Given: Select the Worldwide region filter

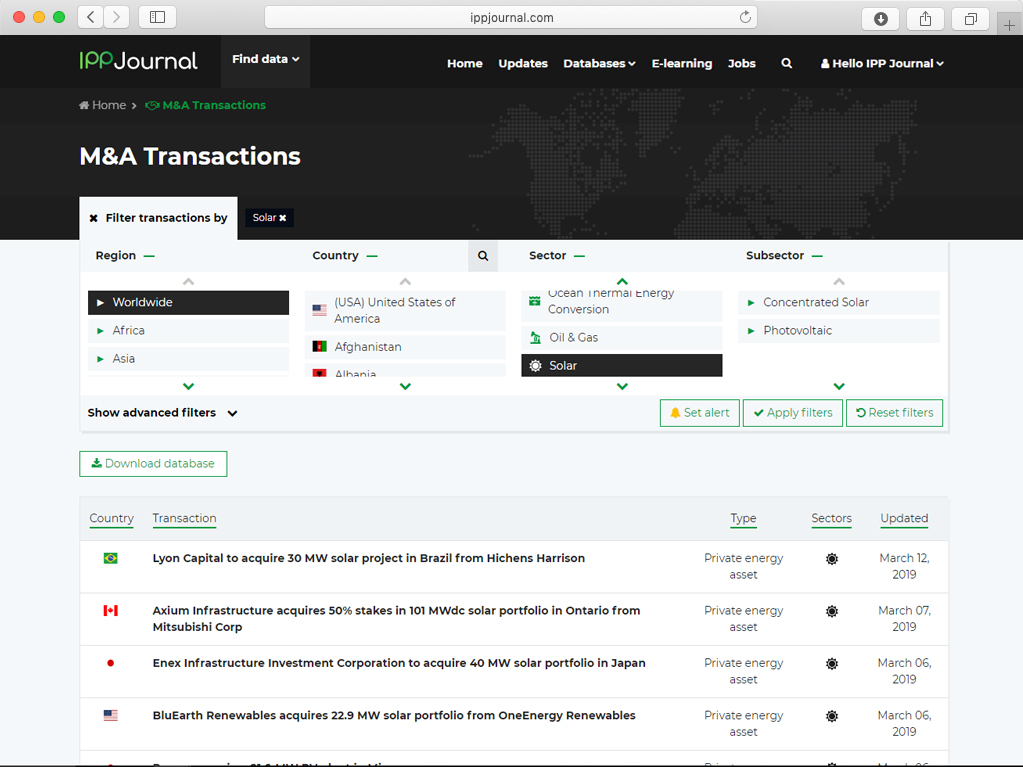Looking at the screenshot, I should [188, 303].
